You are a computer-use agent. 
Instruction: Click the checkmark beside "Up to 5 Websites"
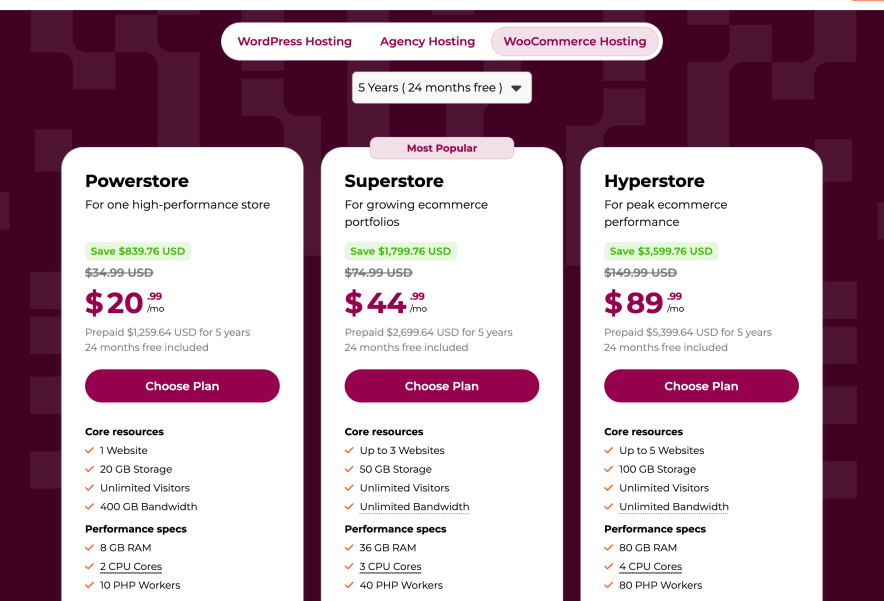point(610,450)
